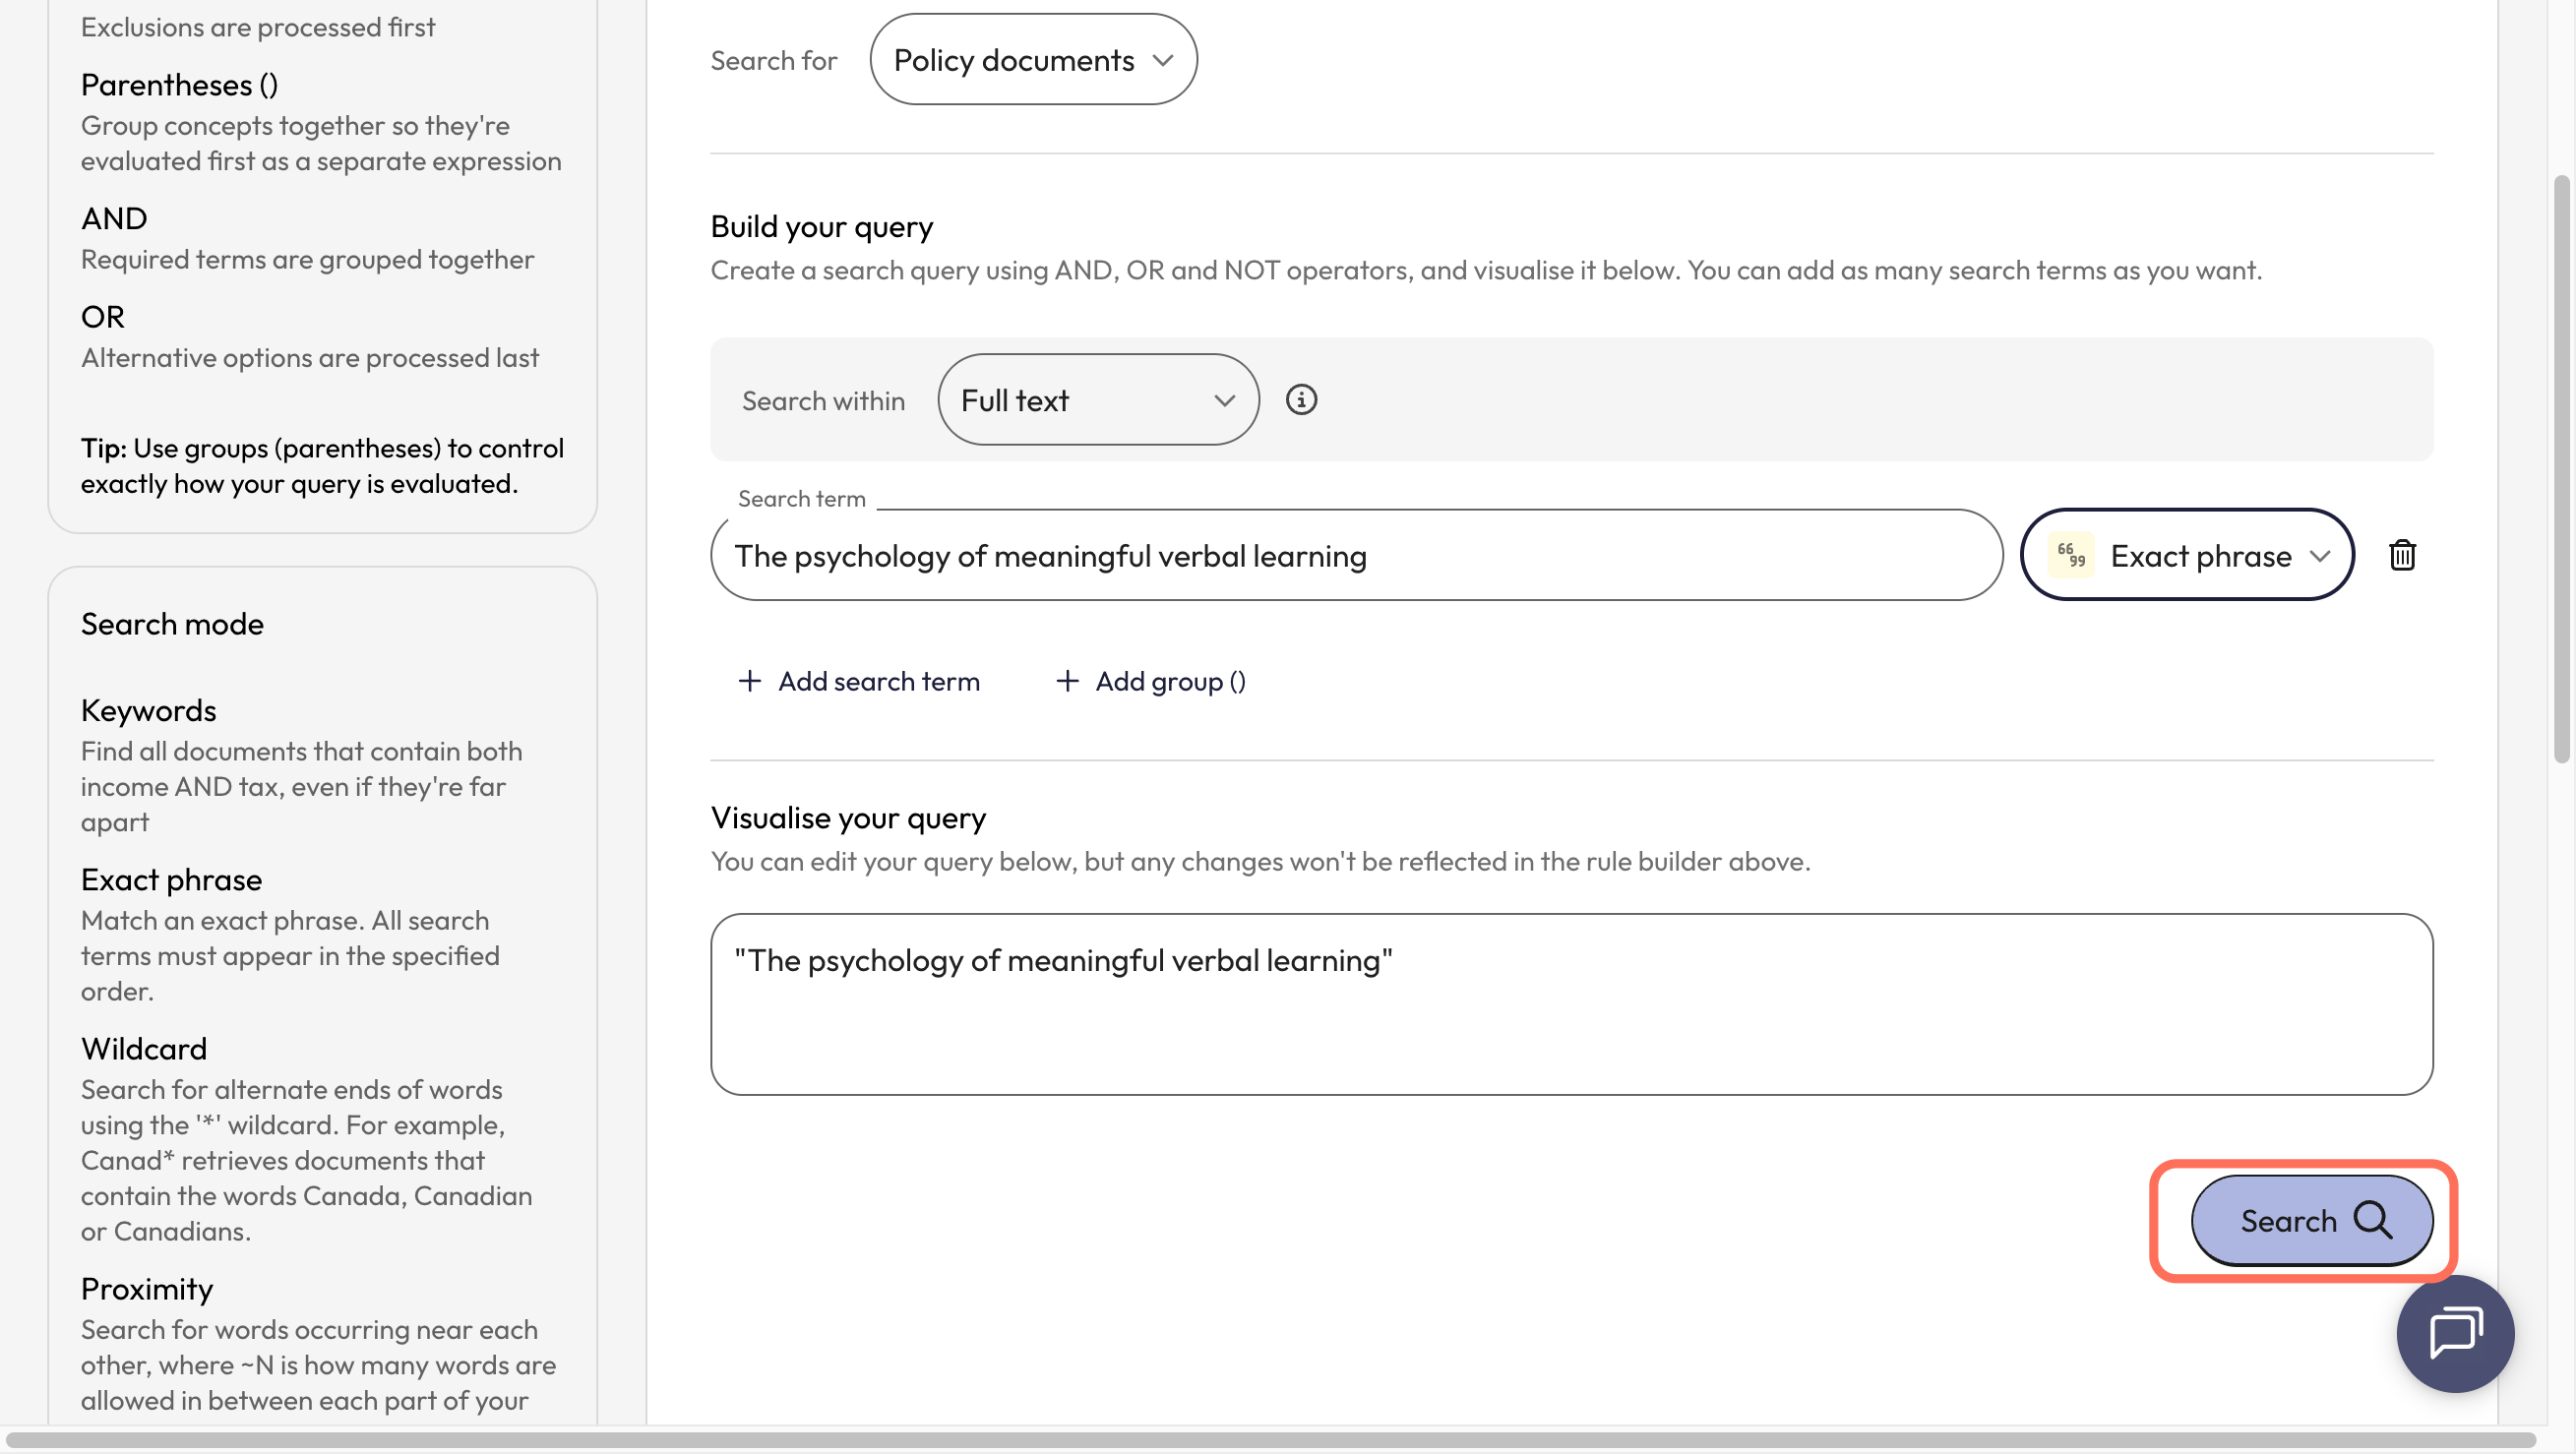Click Add group ()
This screenshot has height=1454, width=2576.
1151,681
